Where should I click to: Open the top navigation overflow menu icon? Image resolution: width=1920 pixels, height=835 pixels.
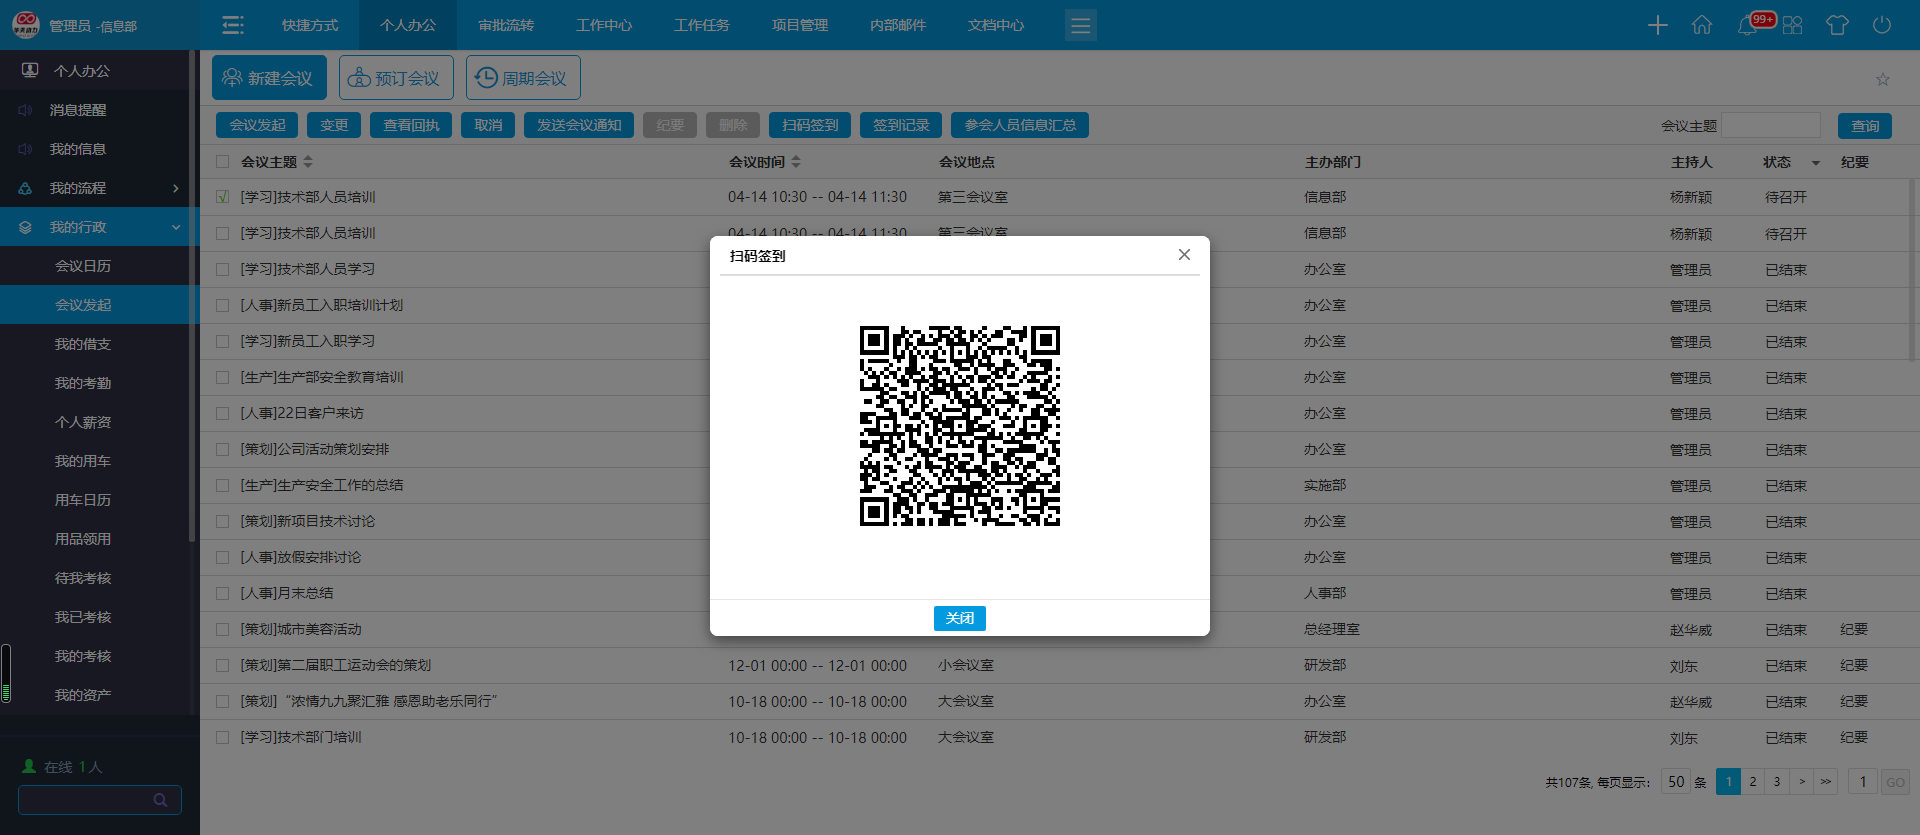pyautogui.click(x=1080, y=25)
